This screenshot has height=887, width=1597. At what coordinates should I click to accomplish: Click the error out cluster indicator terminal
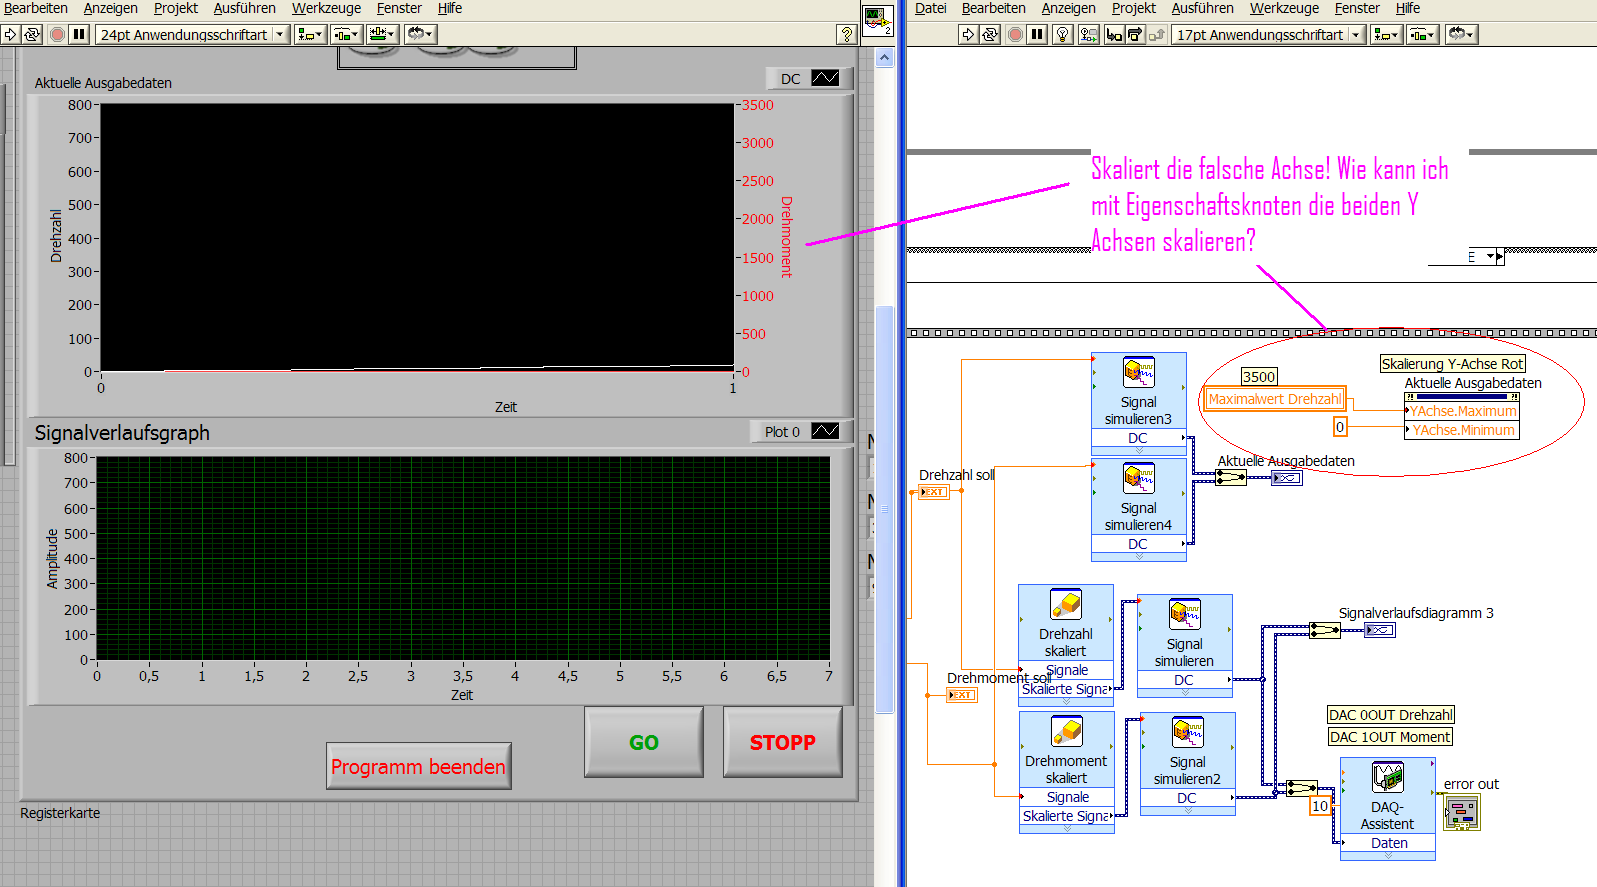point(1462,812)
